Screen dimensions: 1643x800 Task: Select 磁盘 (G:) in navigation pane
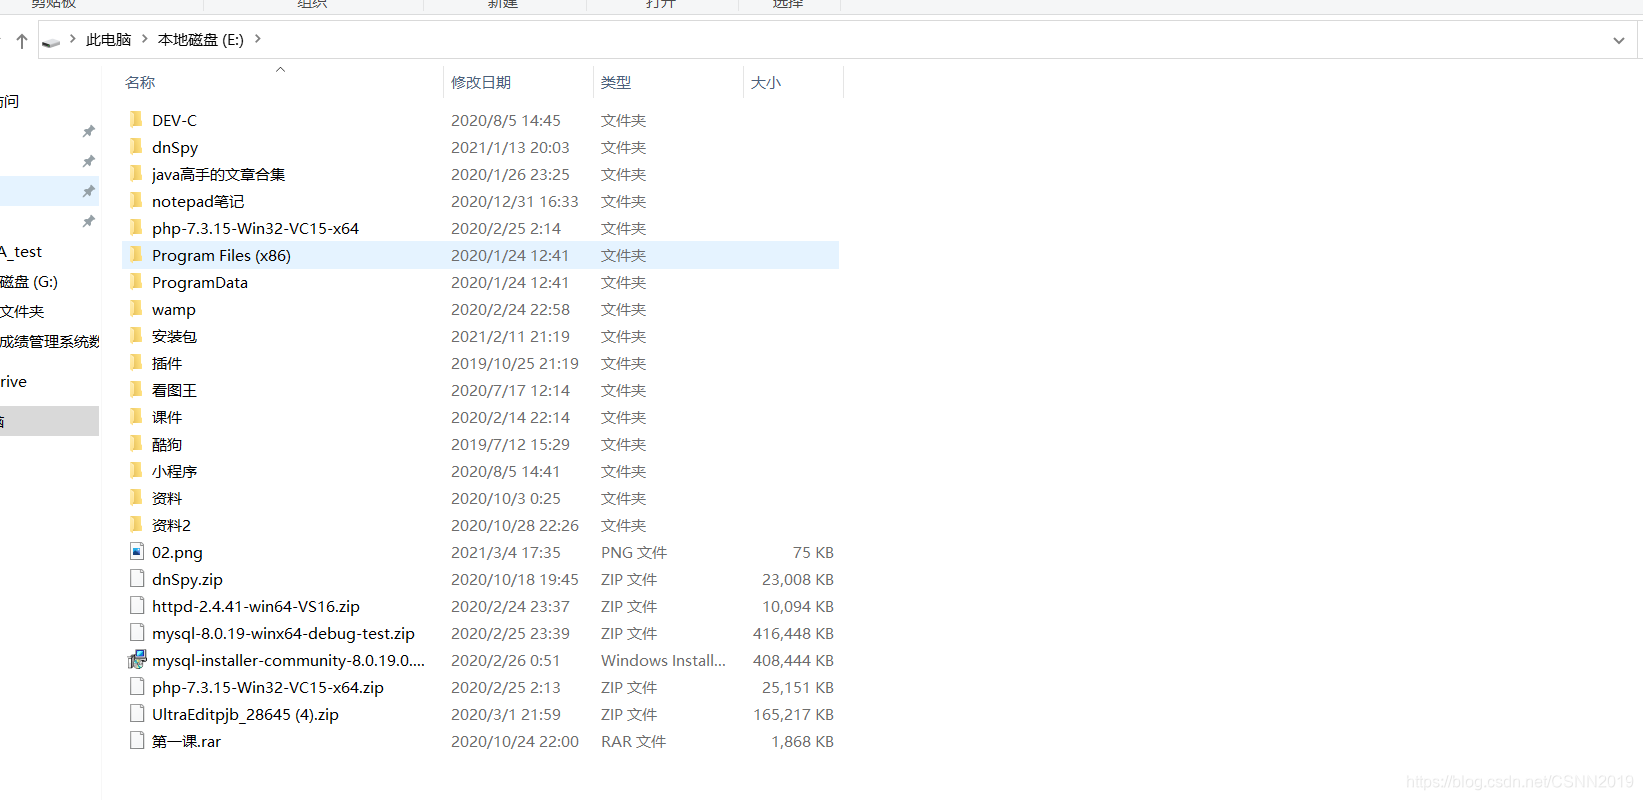pos(29,282)
